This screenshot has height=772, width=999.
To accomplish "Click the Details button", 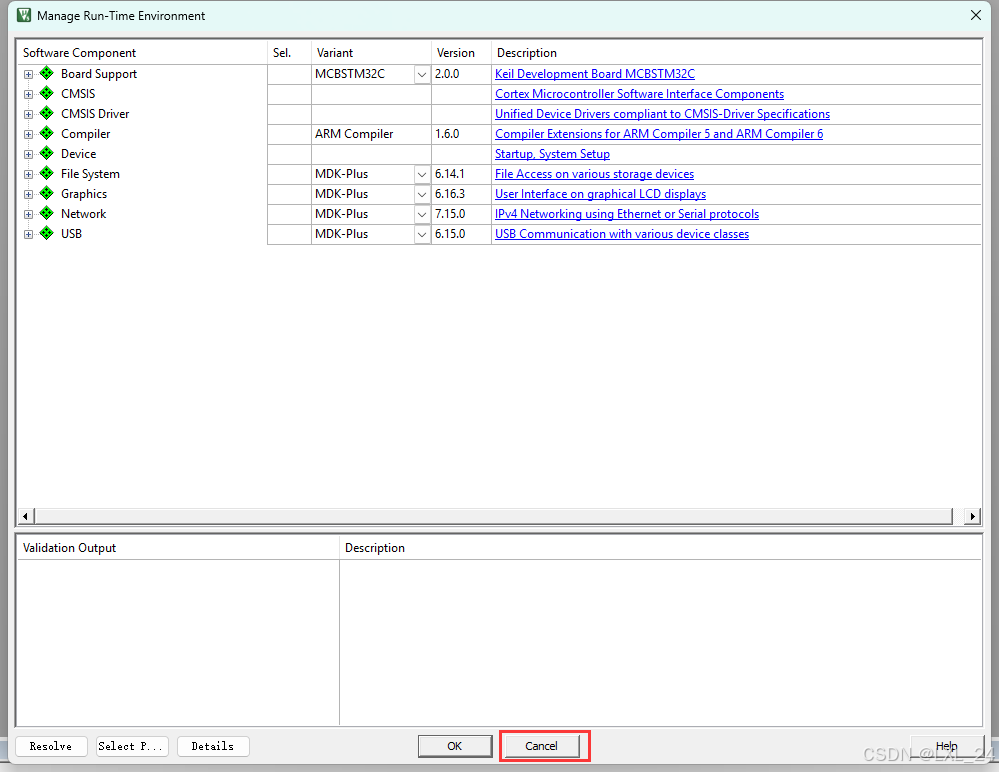I will pos(213,746).
